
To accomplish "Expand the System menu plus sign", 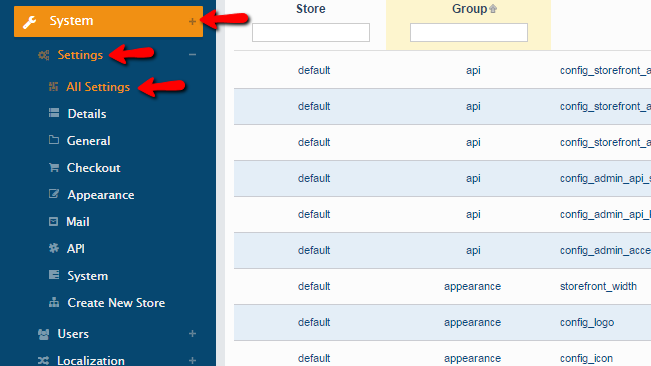I will coord(192,21).
